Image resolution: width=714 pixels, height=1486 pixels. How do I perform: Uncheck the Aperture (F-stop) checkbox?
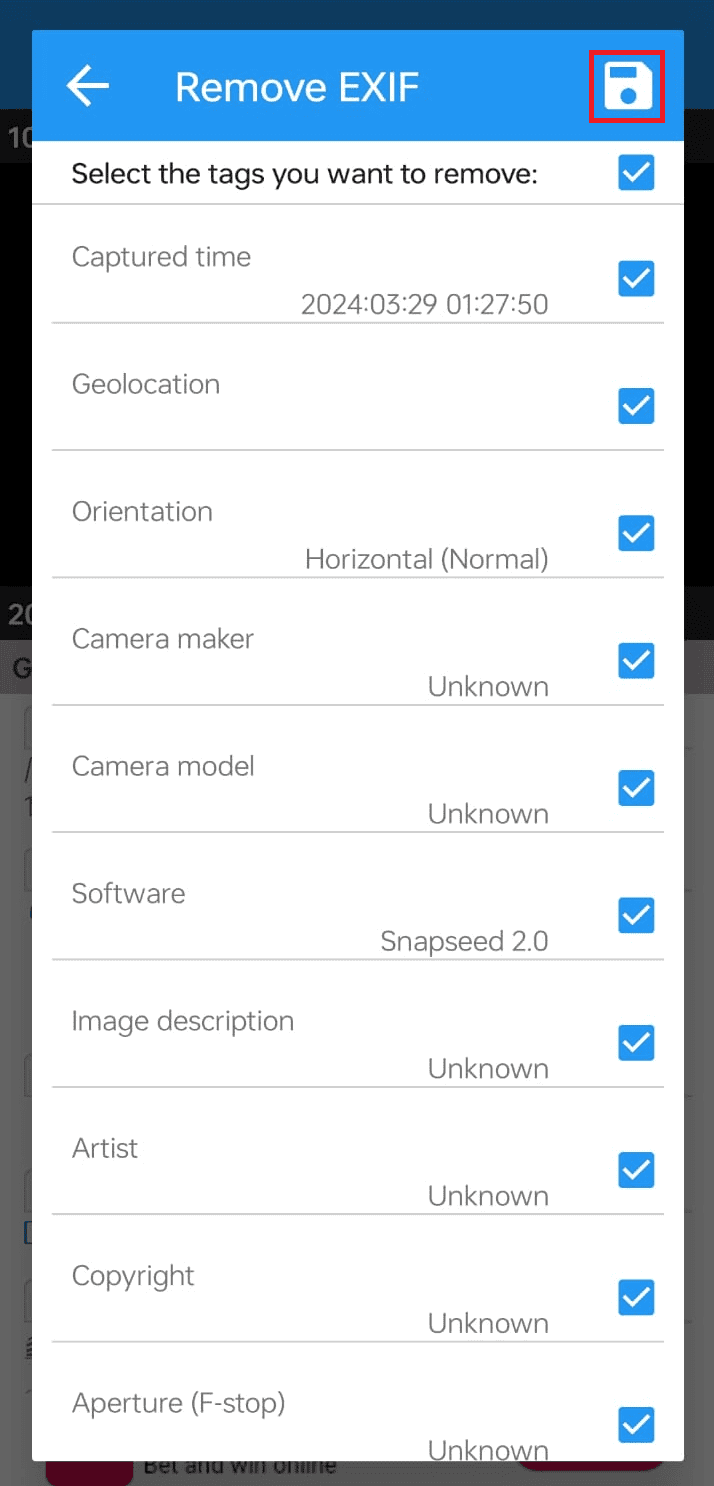click(x=636, y=1425)
